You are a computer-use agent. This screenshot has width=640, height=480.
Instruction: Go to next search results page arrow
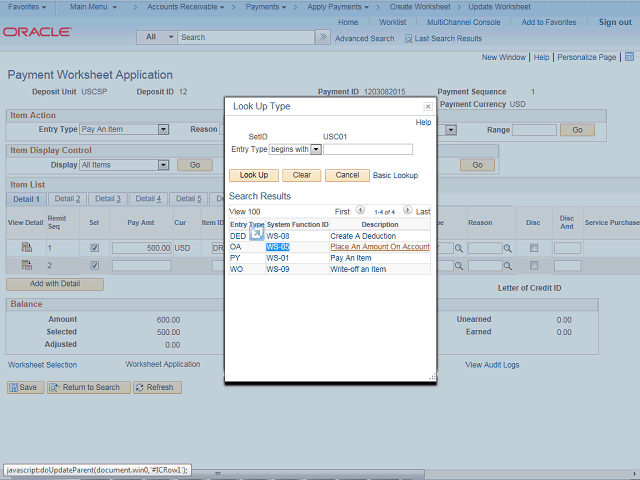pos(408,211)
